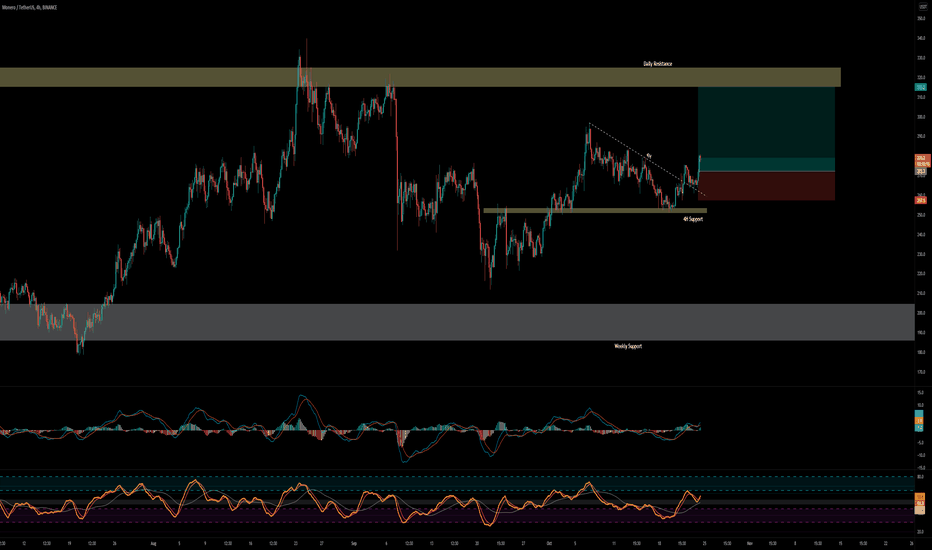Click the orange current price label
932x550 pixels.
pos(921,161)
